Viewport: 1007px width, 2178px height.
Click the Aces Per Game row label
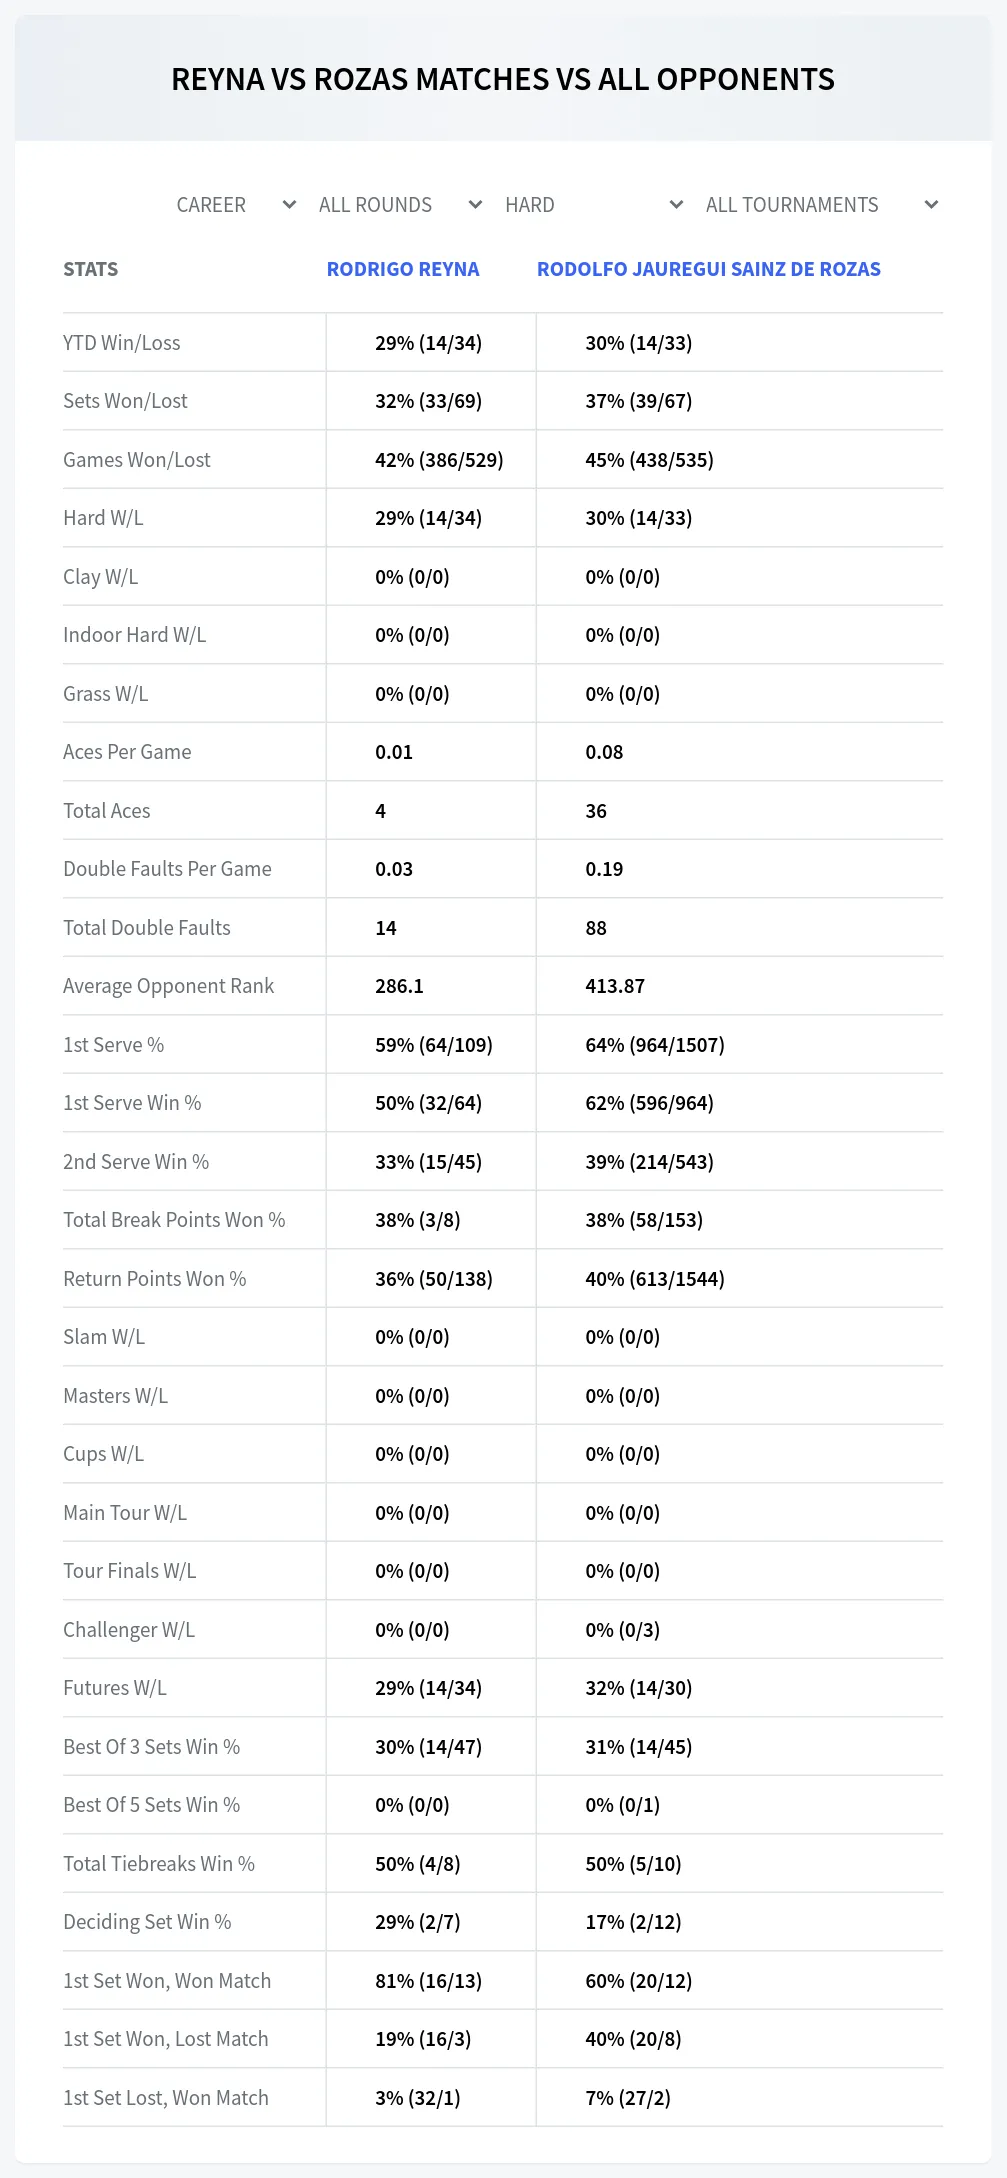pyautogui.click(x=127, y=752)
